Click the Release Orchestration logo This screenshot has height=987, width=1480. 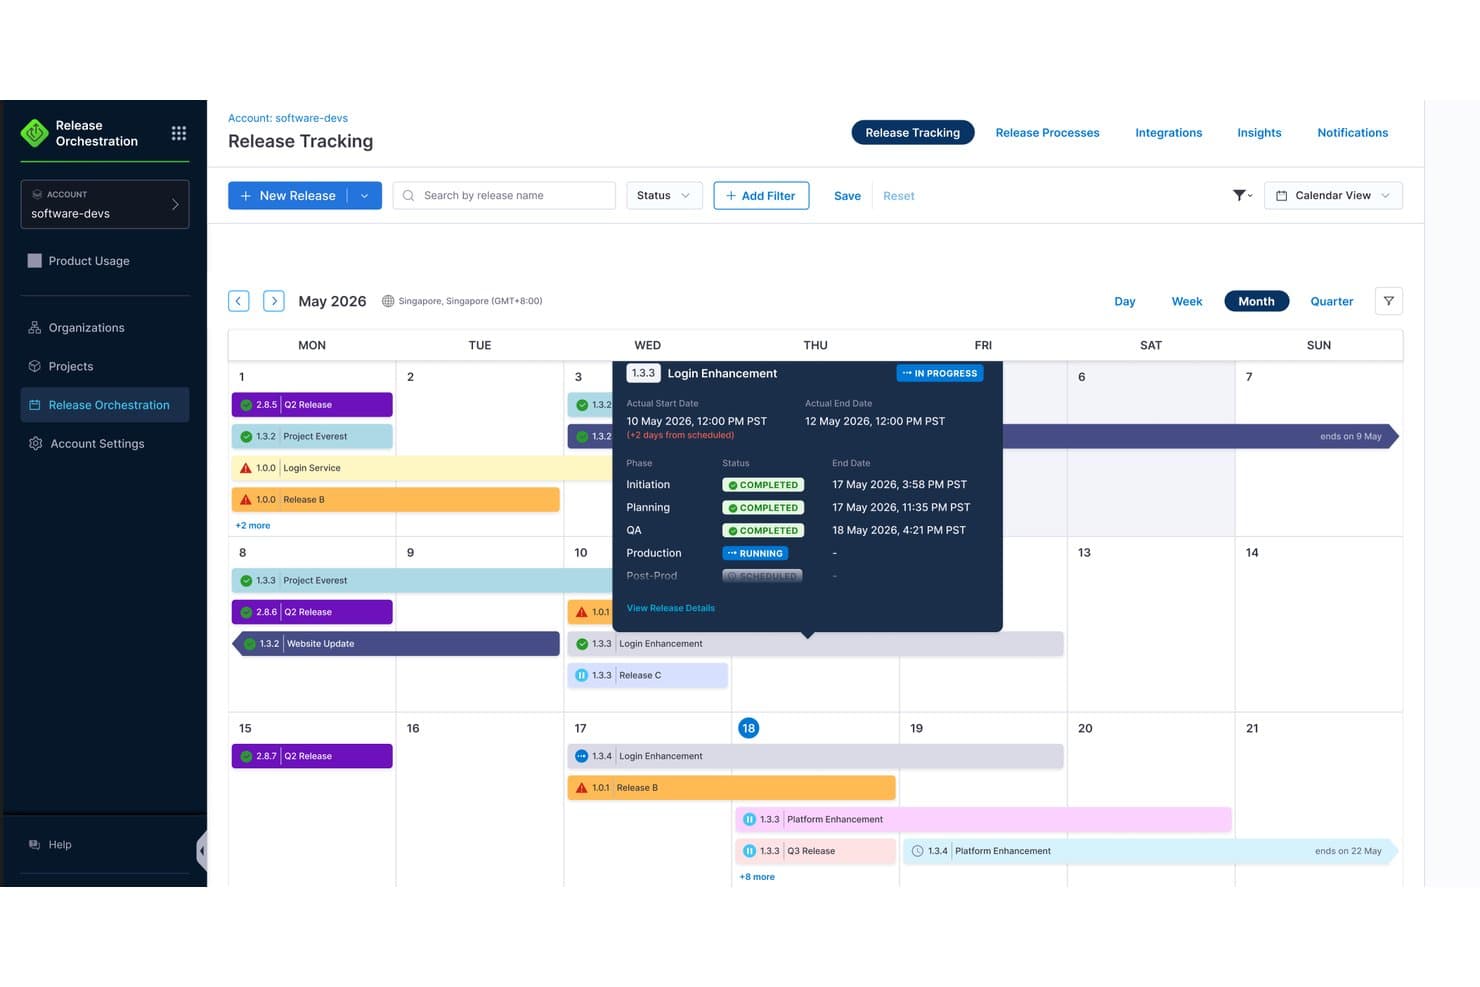click(x=35, y=133)
